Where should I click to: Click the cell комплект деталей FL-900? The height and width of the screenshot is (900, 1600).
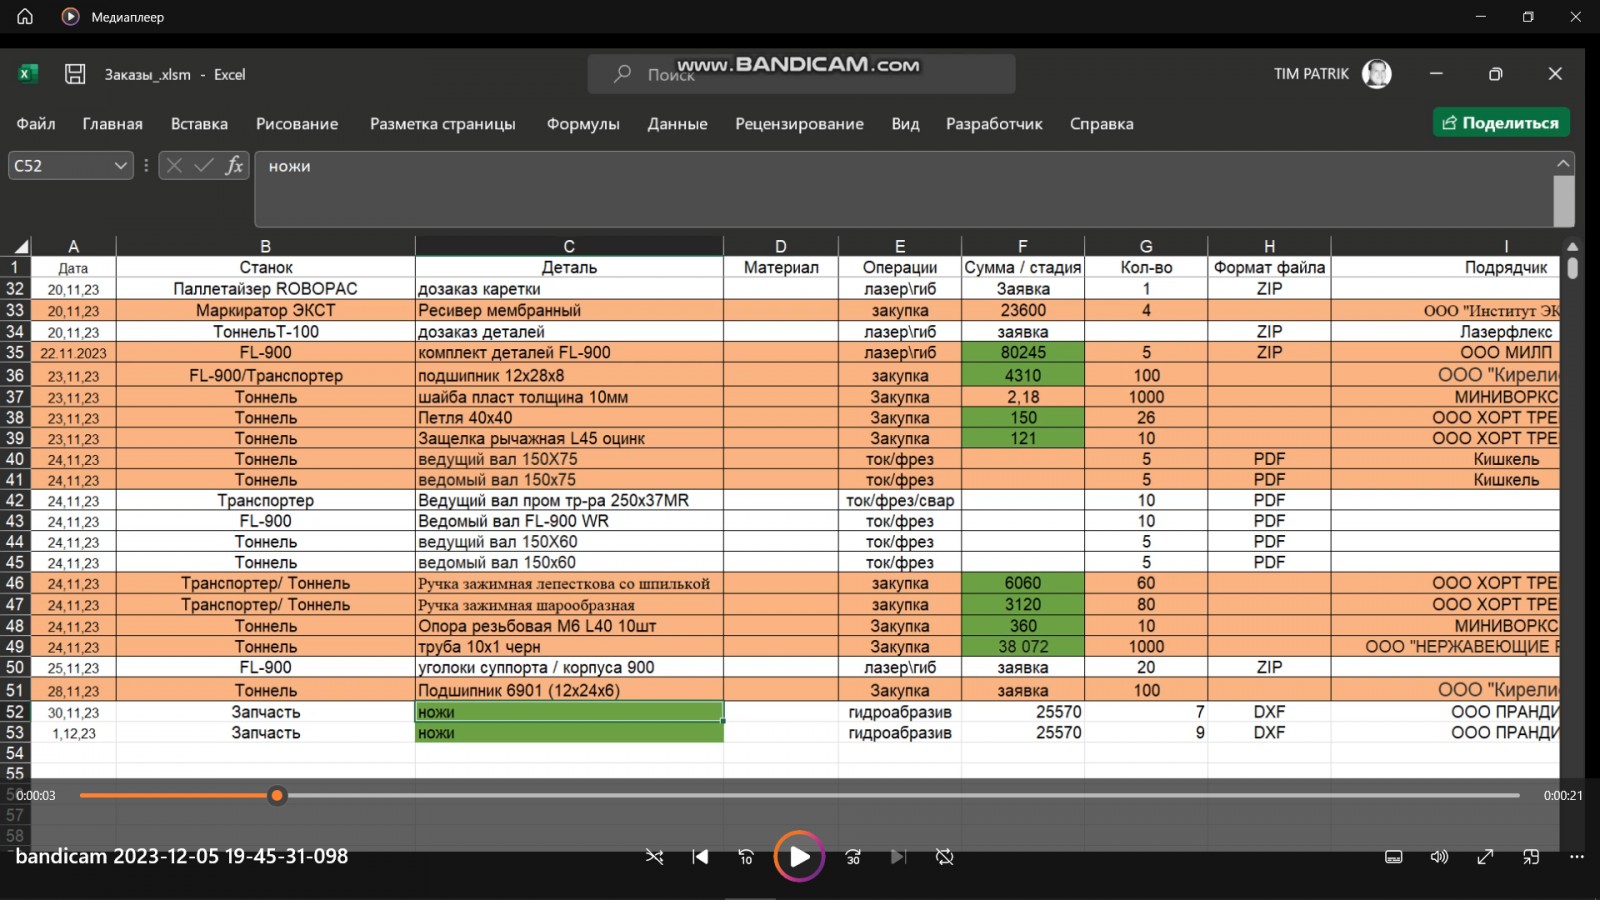click(x=569, y=353)
